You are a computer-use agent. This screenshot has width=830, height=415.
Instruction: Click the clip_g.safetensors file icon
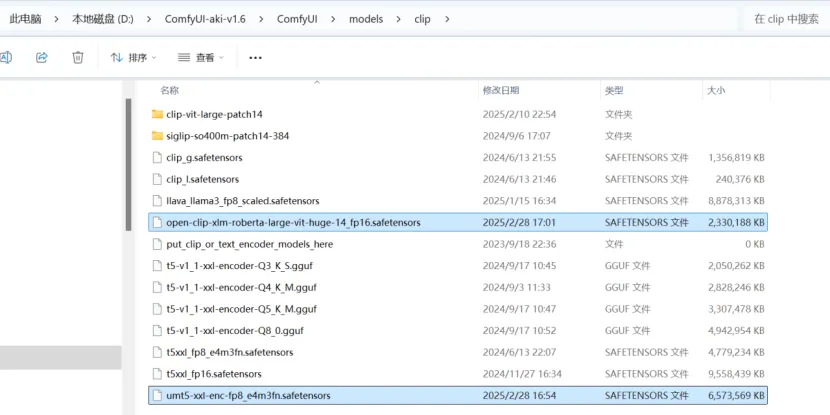(157, 157)
